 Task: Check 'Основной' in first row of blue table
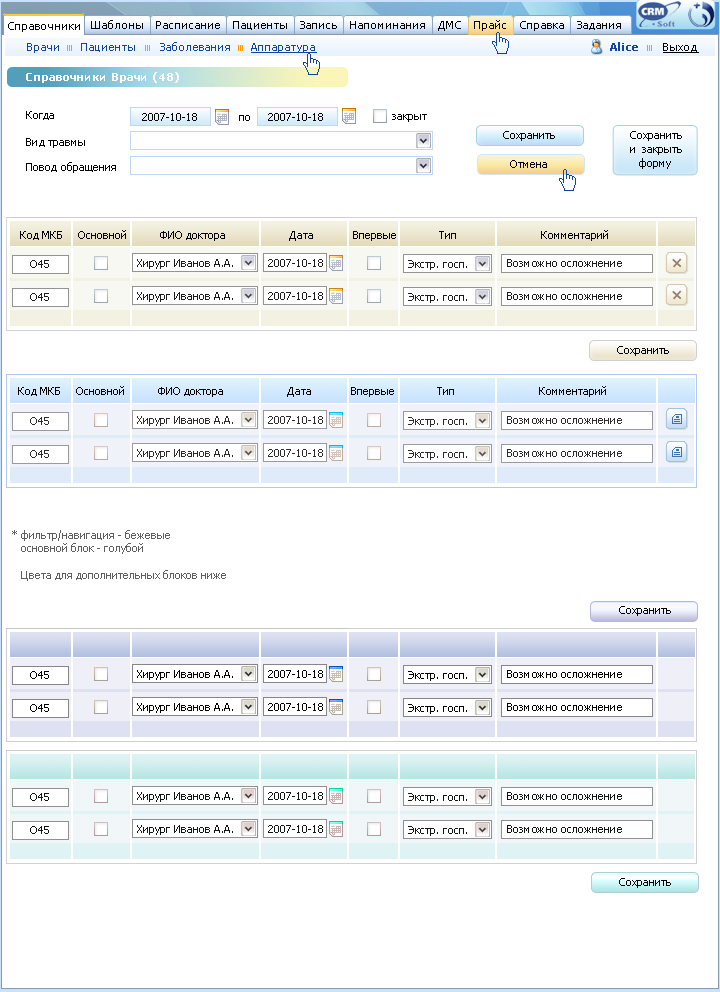101,420
